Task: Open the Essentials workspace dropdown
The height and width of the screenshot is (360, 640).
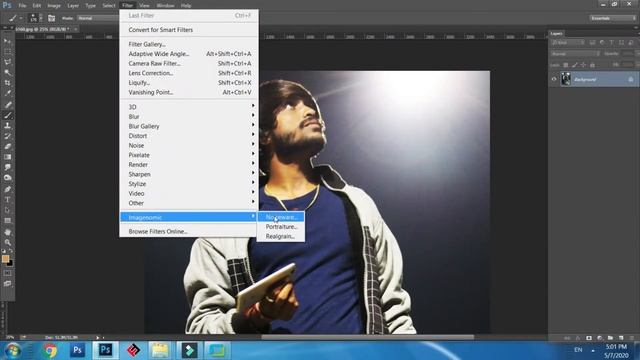Action: pyautogui.click(x=612, y=18)
